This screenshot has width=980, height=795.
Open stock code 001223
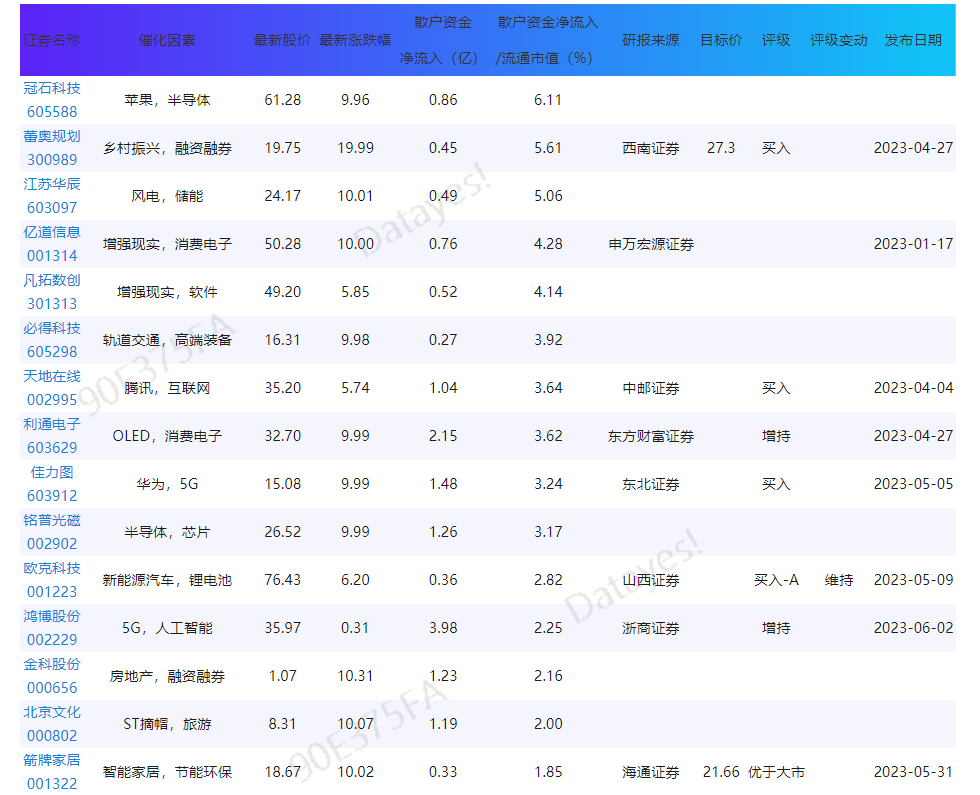52,592
